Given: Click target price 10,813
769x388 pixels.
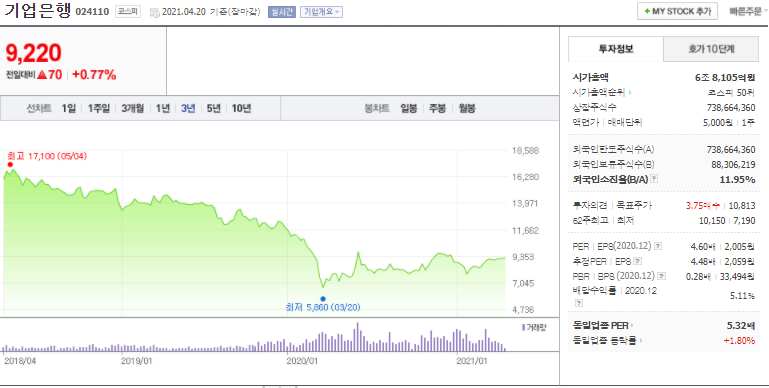Looking at the screenshot, I should tap(742, 206).
